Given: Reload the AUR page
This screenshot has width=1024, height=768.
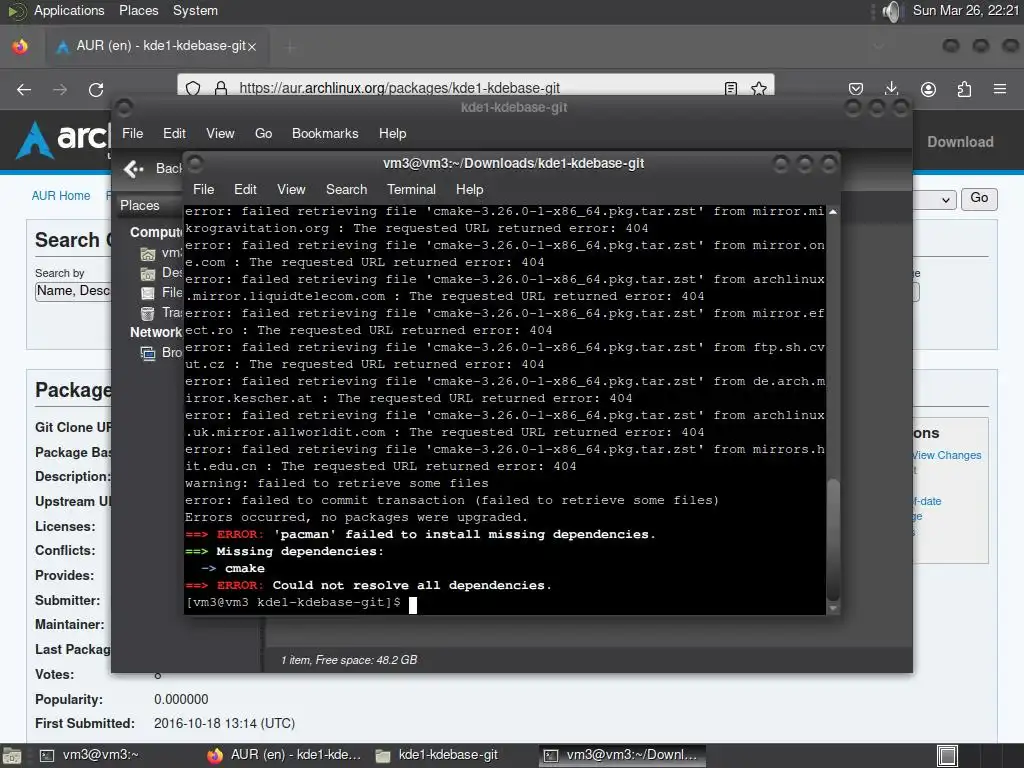Looking at the screenshot, I should 96,89.
